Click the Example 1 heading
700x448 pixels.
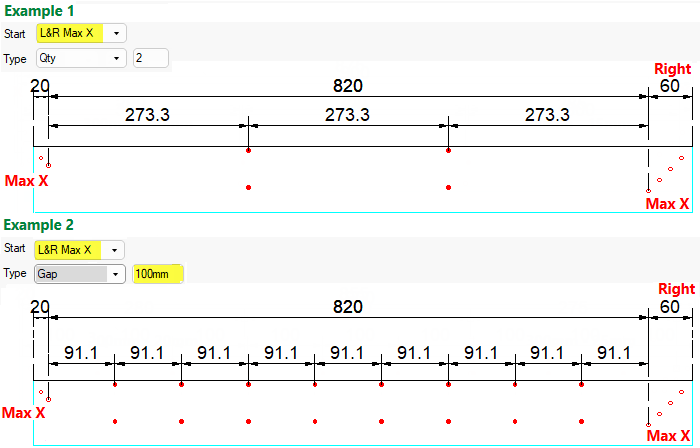[x=38, y=9]
